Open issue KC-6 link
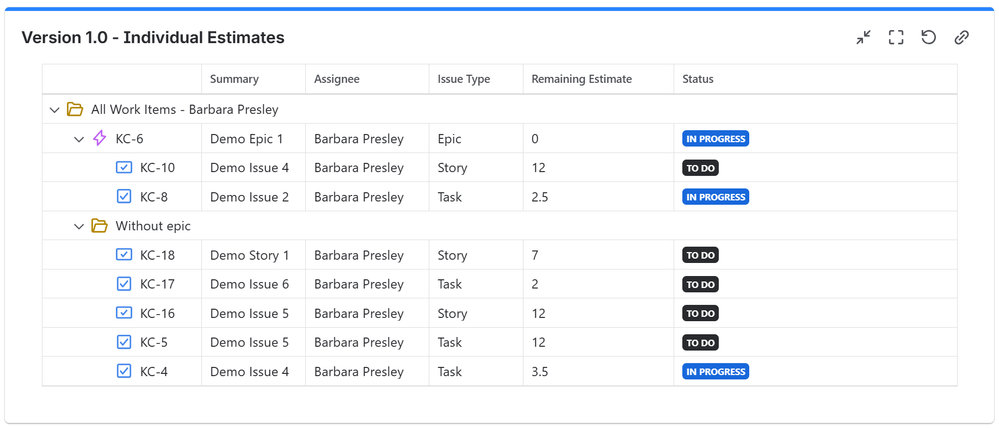The image size is (999, 428). [129, 139]
